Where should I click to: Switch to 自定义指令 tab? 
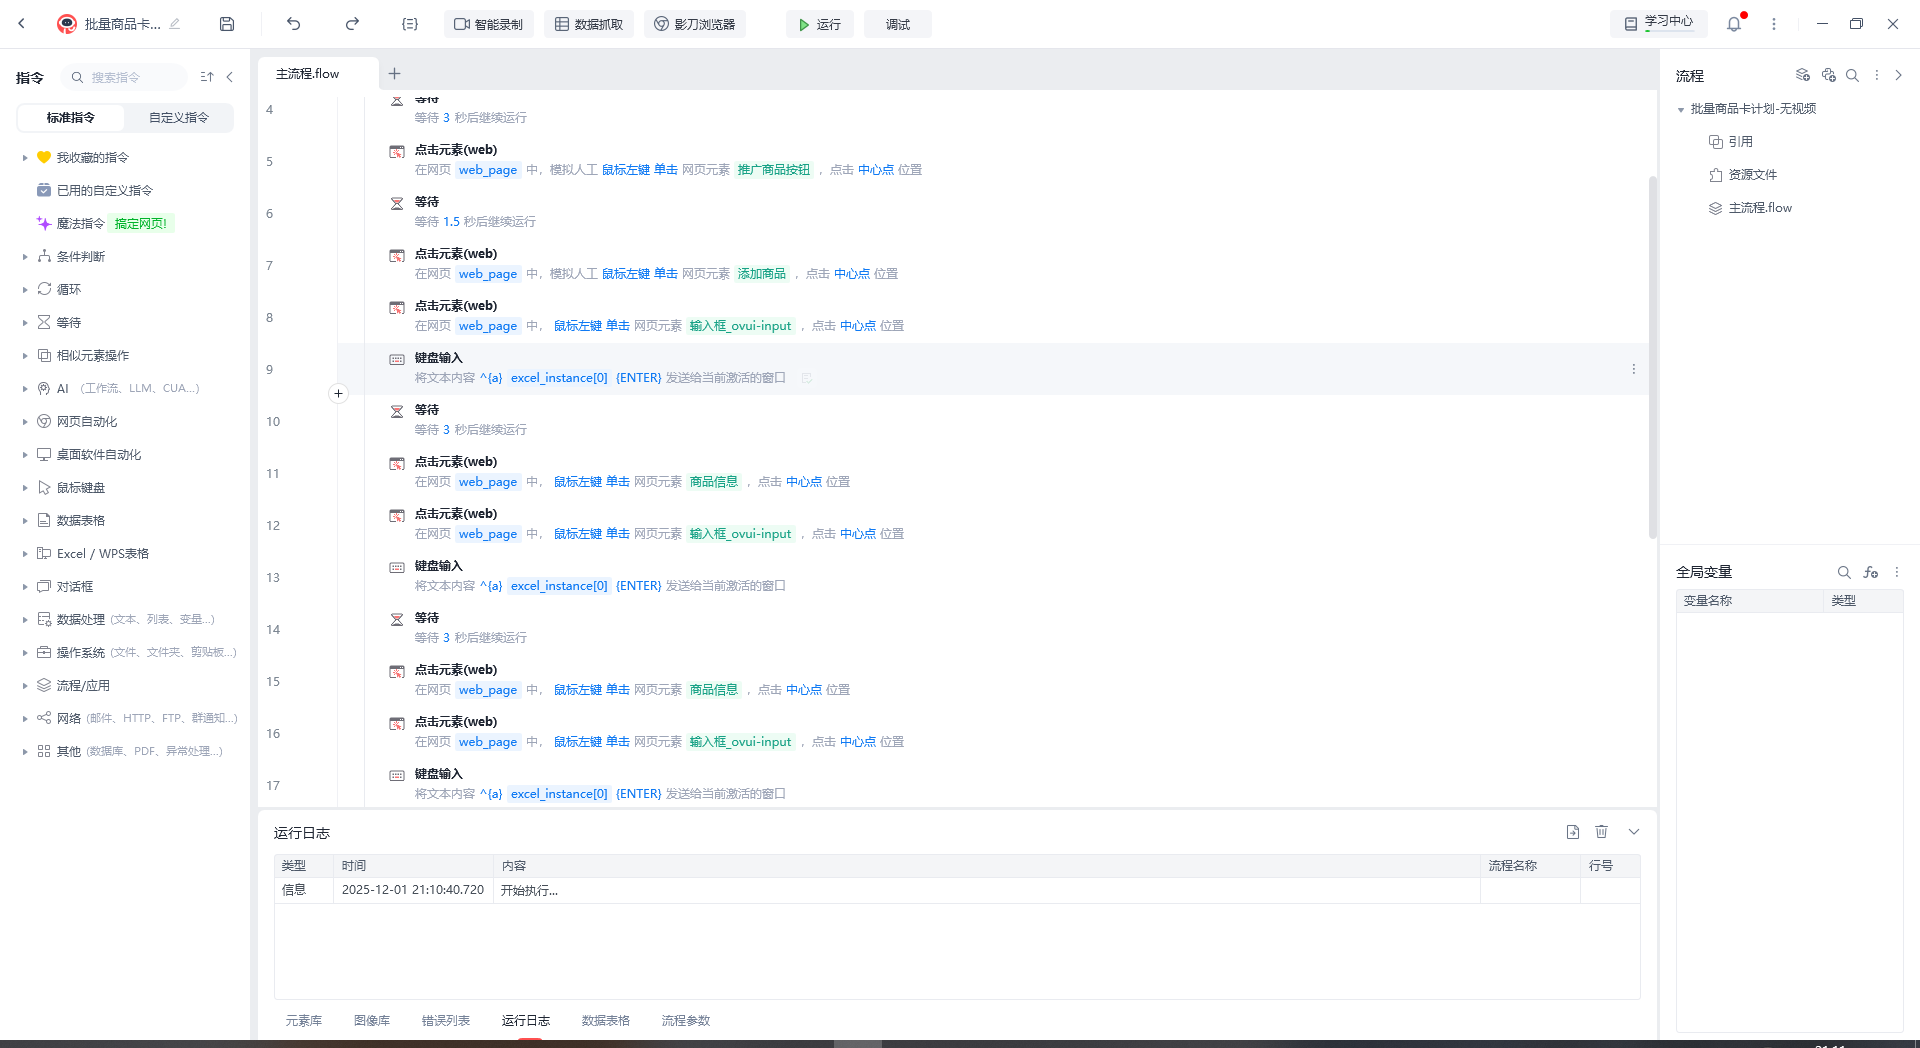pos(179,117)
